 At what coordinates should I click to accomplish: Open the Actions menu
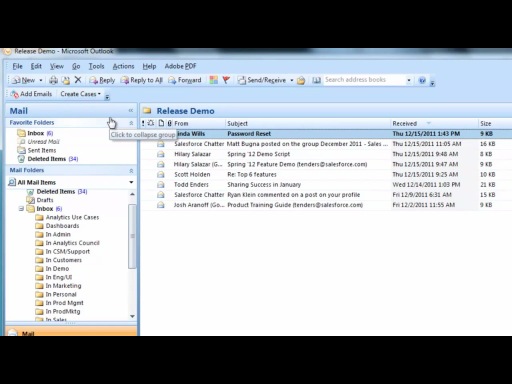[x=123, y=66]
